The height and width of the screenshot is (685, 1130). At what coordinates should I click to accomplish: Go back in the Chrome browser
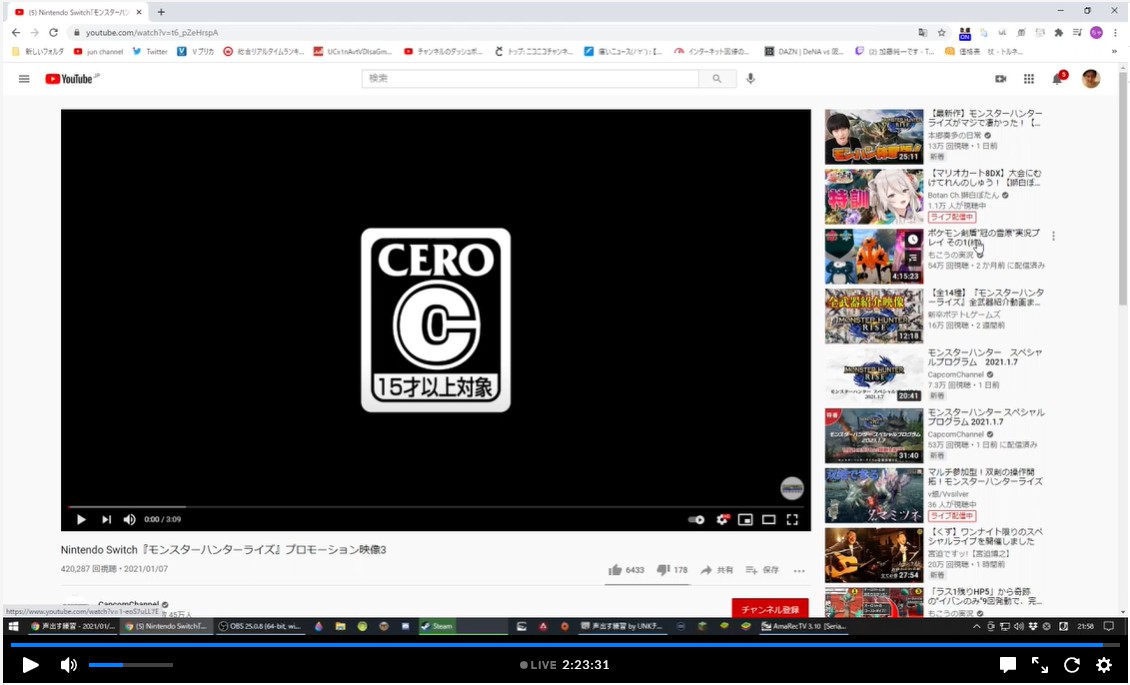(16, 32)
